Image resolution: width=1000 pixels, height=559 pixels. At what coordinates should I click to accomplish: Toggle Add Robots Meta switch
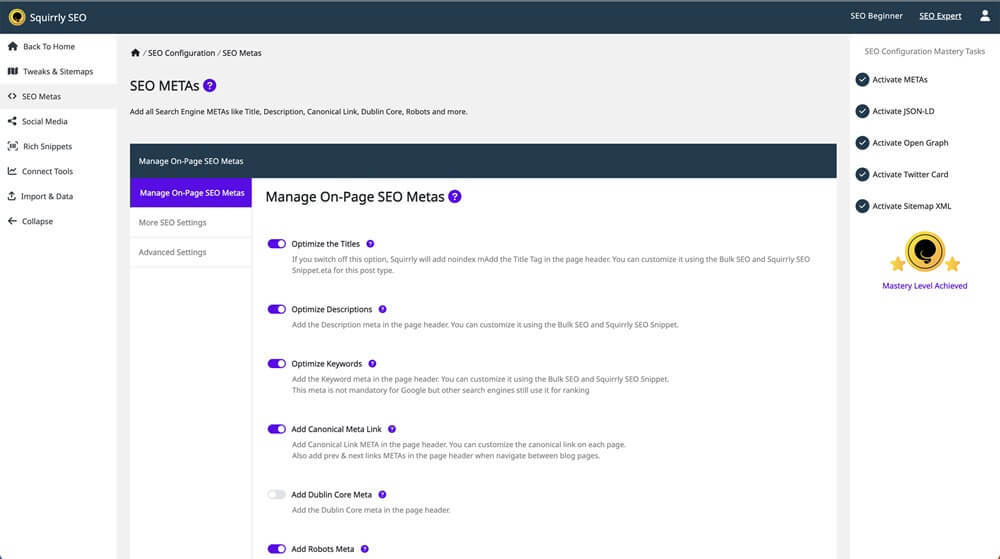(277, 549)
